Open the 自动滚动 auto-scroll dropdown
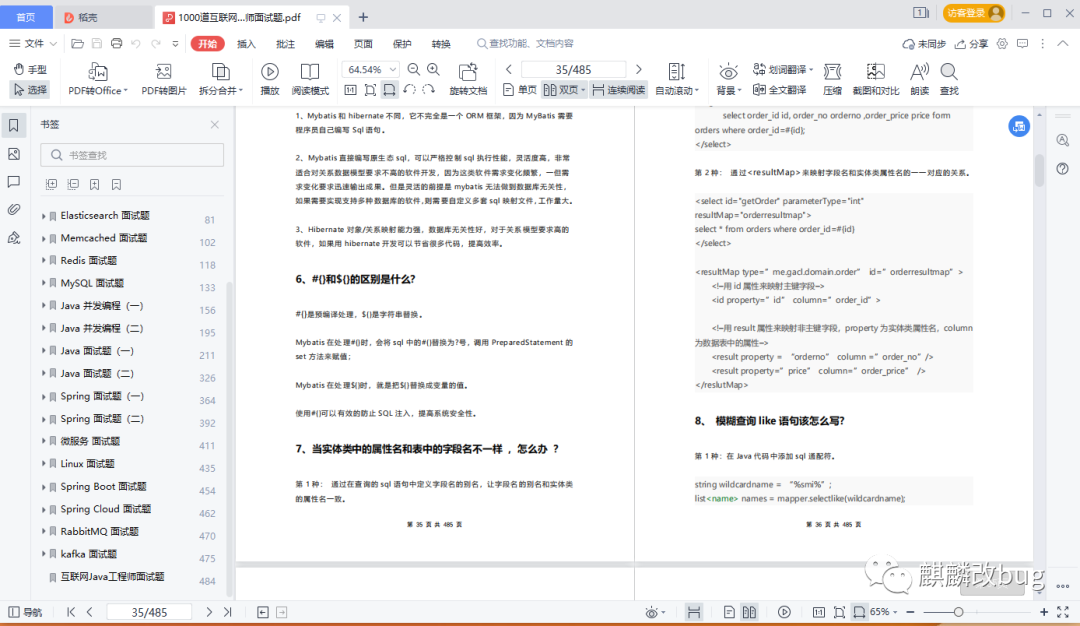 676,79
